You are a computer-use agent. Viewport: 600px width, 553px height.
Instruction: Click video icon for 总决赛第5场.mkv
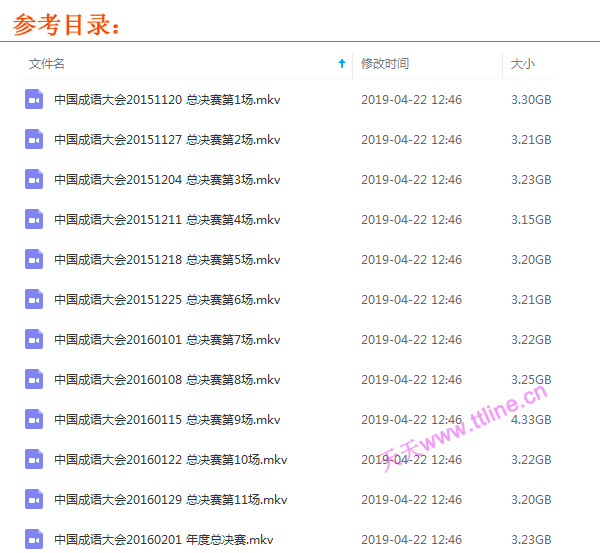34,259
